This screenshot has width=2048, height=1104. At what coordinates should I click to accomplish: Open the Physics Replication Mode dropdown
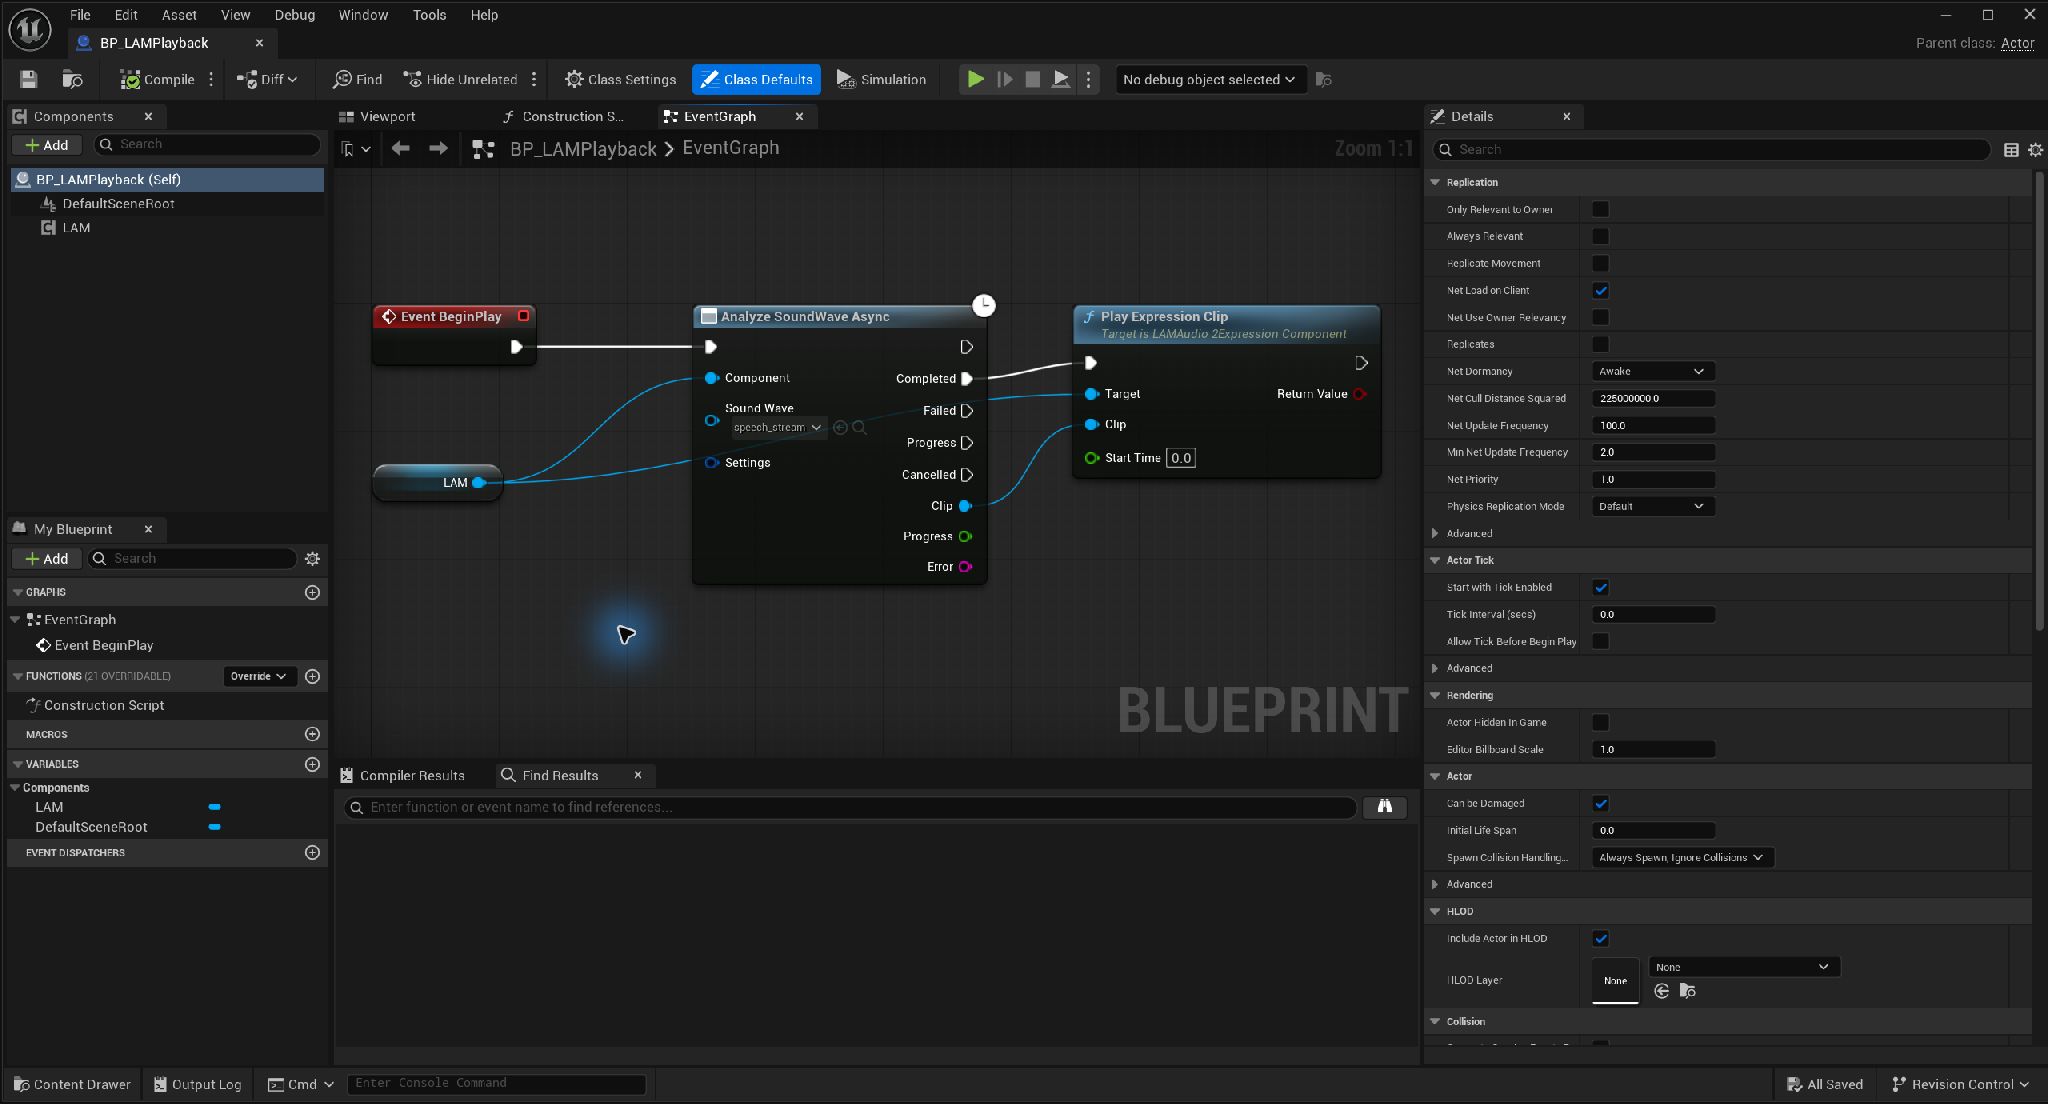pos(1653,506)
